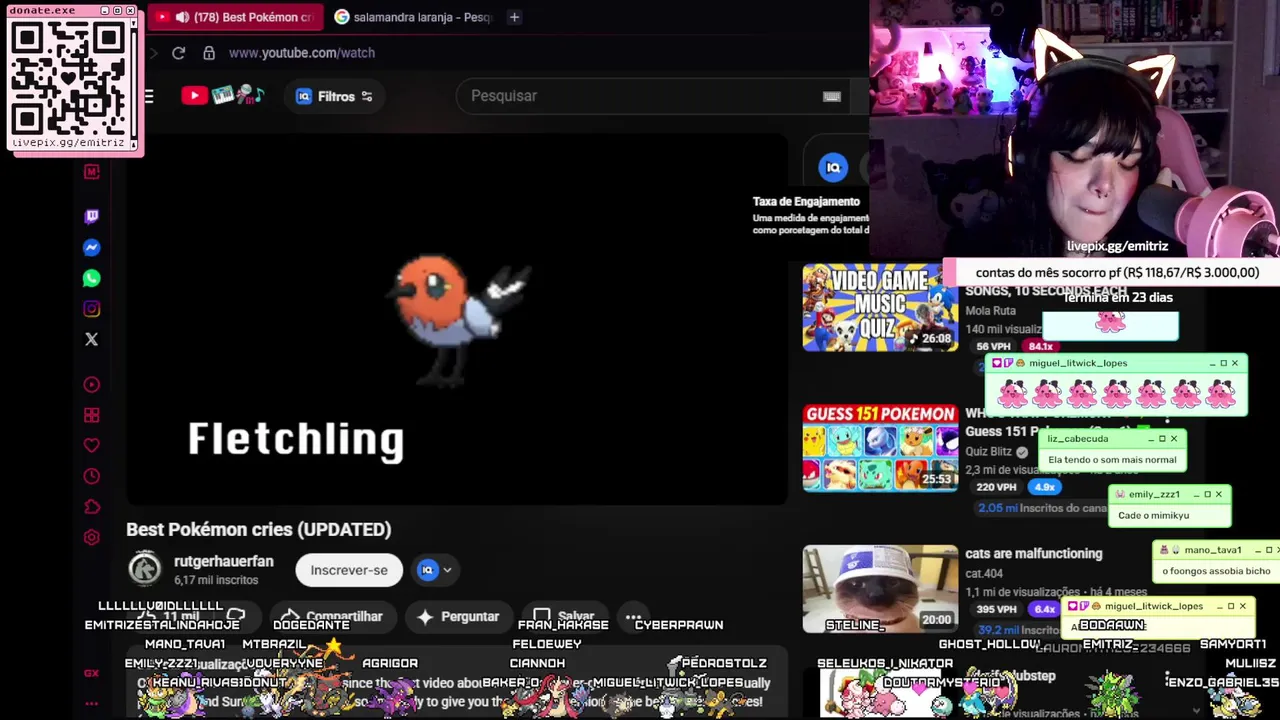Viewport: 1280px width, 720px height.
Task: Open WhatsApp in the browser sidebar
Action: (91, 278)
